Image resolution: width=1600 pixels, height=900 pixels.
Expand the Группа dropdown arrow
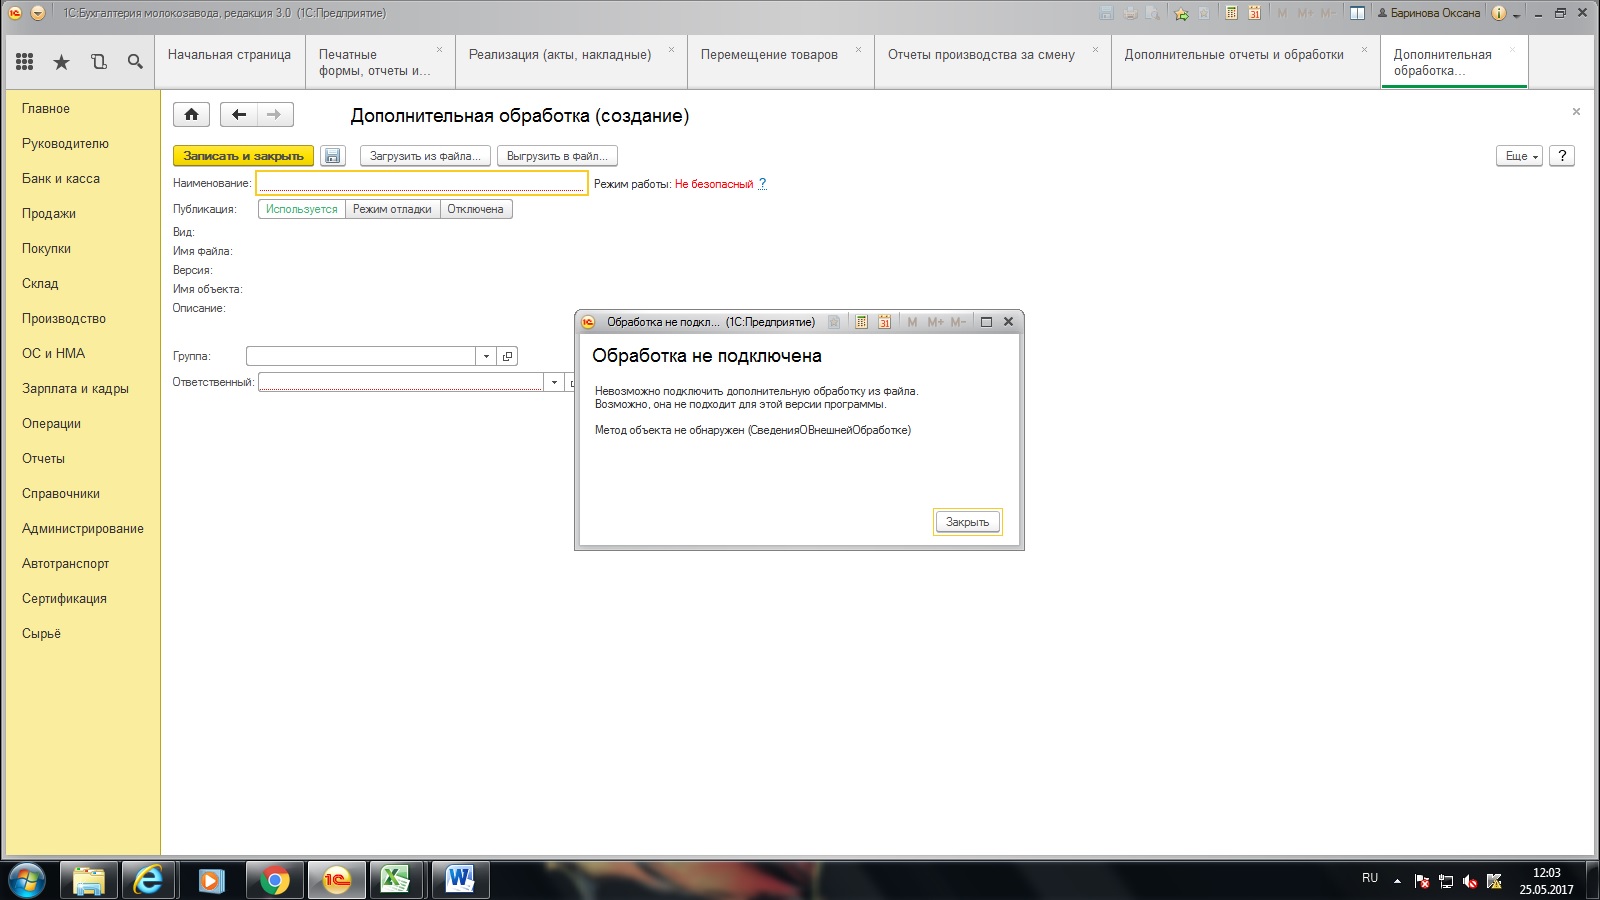tap(486, 356)
